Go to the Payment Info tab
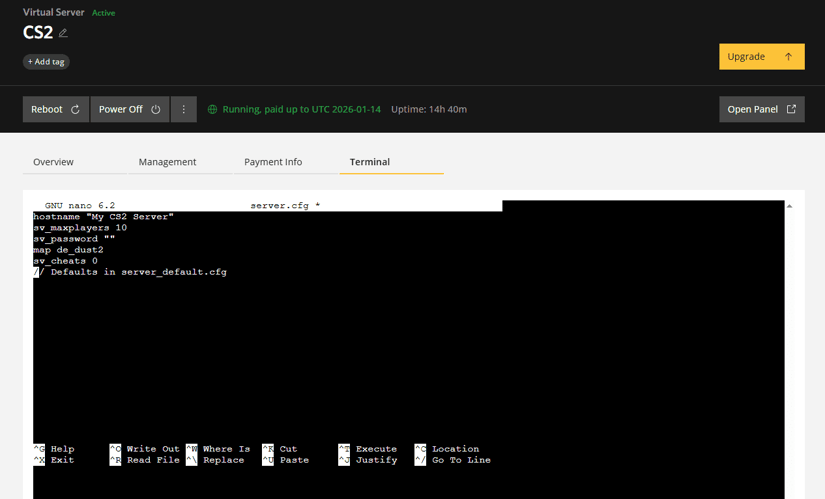This screenshot has height=499, width=825. pos(273,162)
